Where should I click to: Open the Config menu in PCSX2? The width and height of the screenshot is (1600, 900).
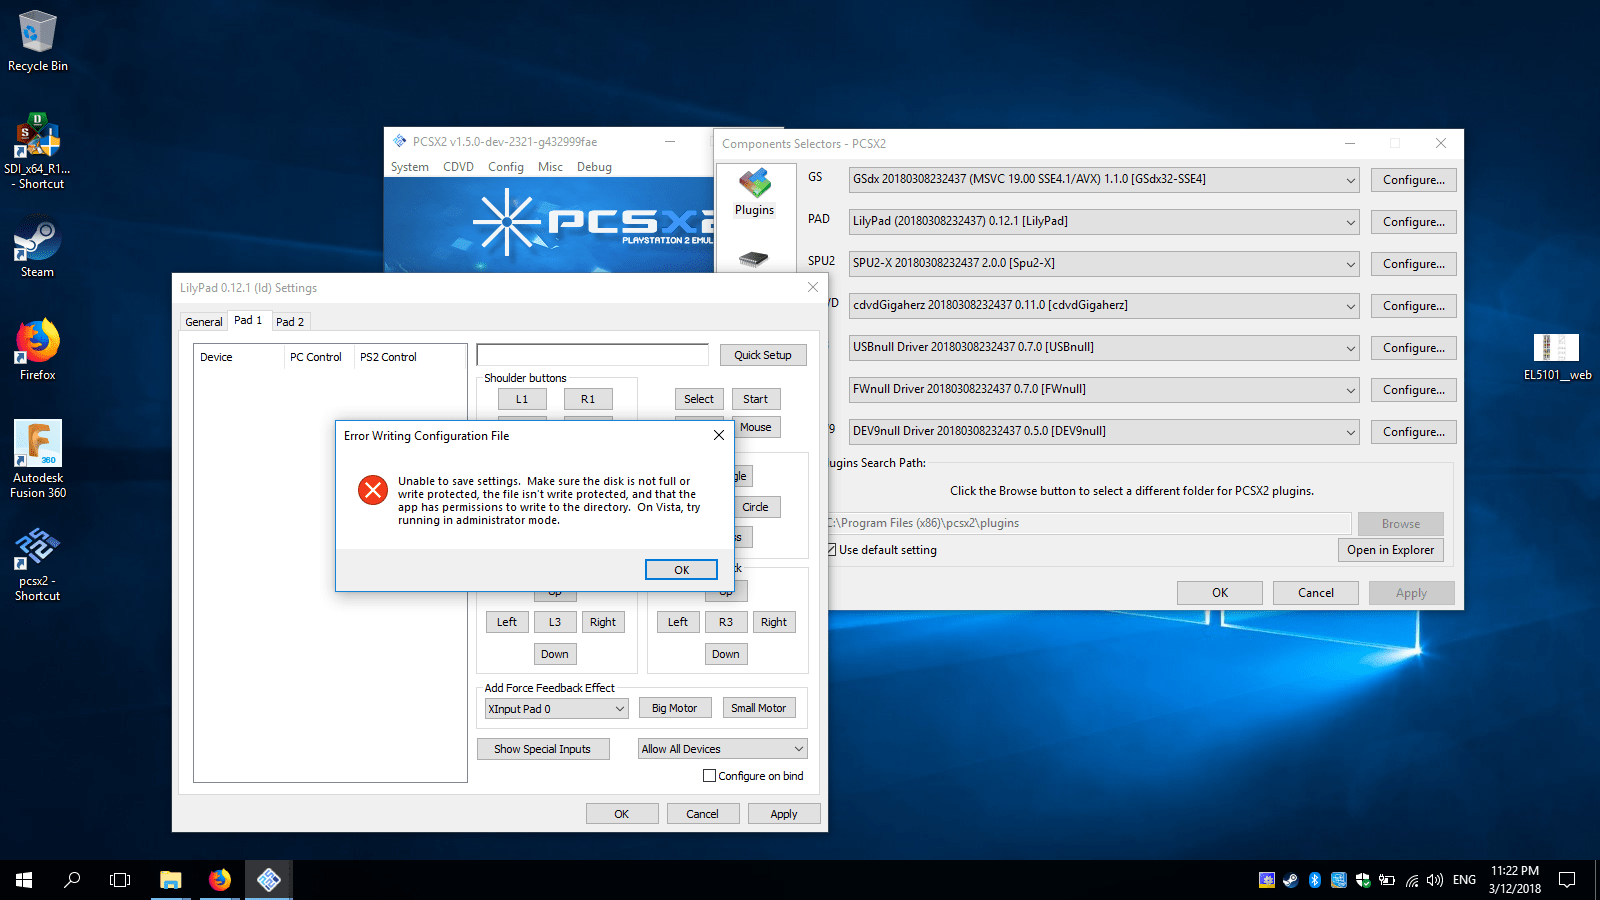tap(505, 166)
